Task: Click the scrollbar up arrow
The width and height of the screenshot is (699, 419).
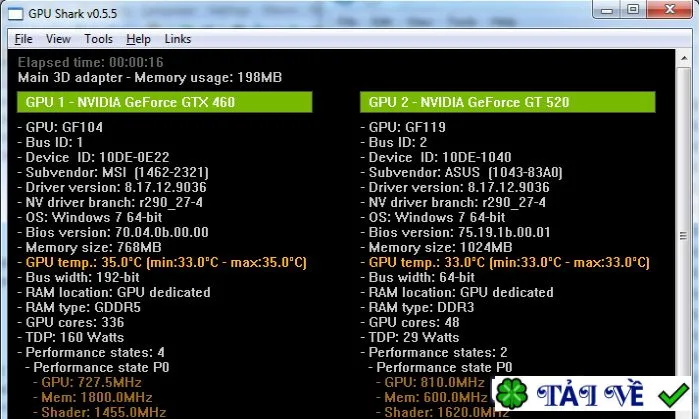Action: click(683, 58)
